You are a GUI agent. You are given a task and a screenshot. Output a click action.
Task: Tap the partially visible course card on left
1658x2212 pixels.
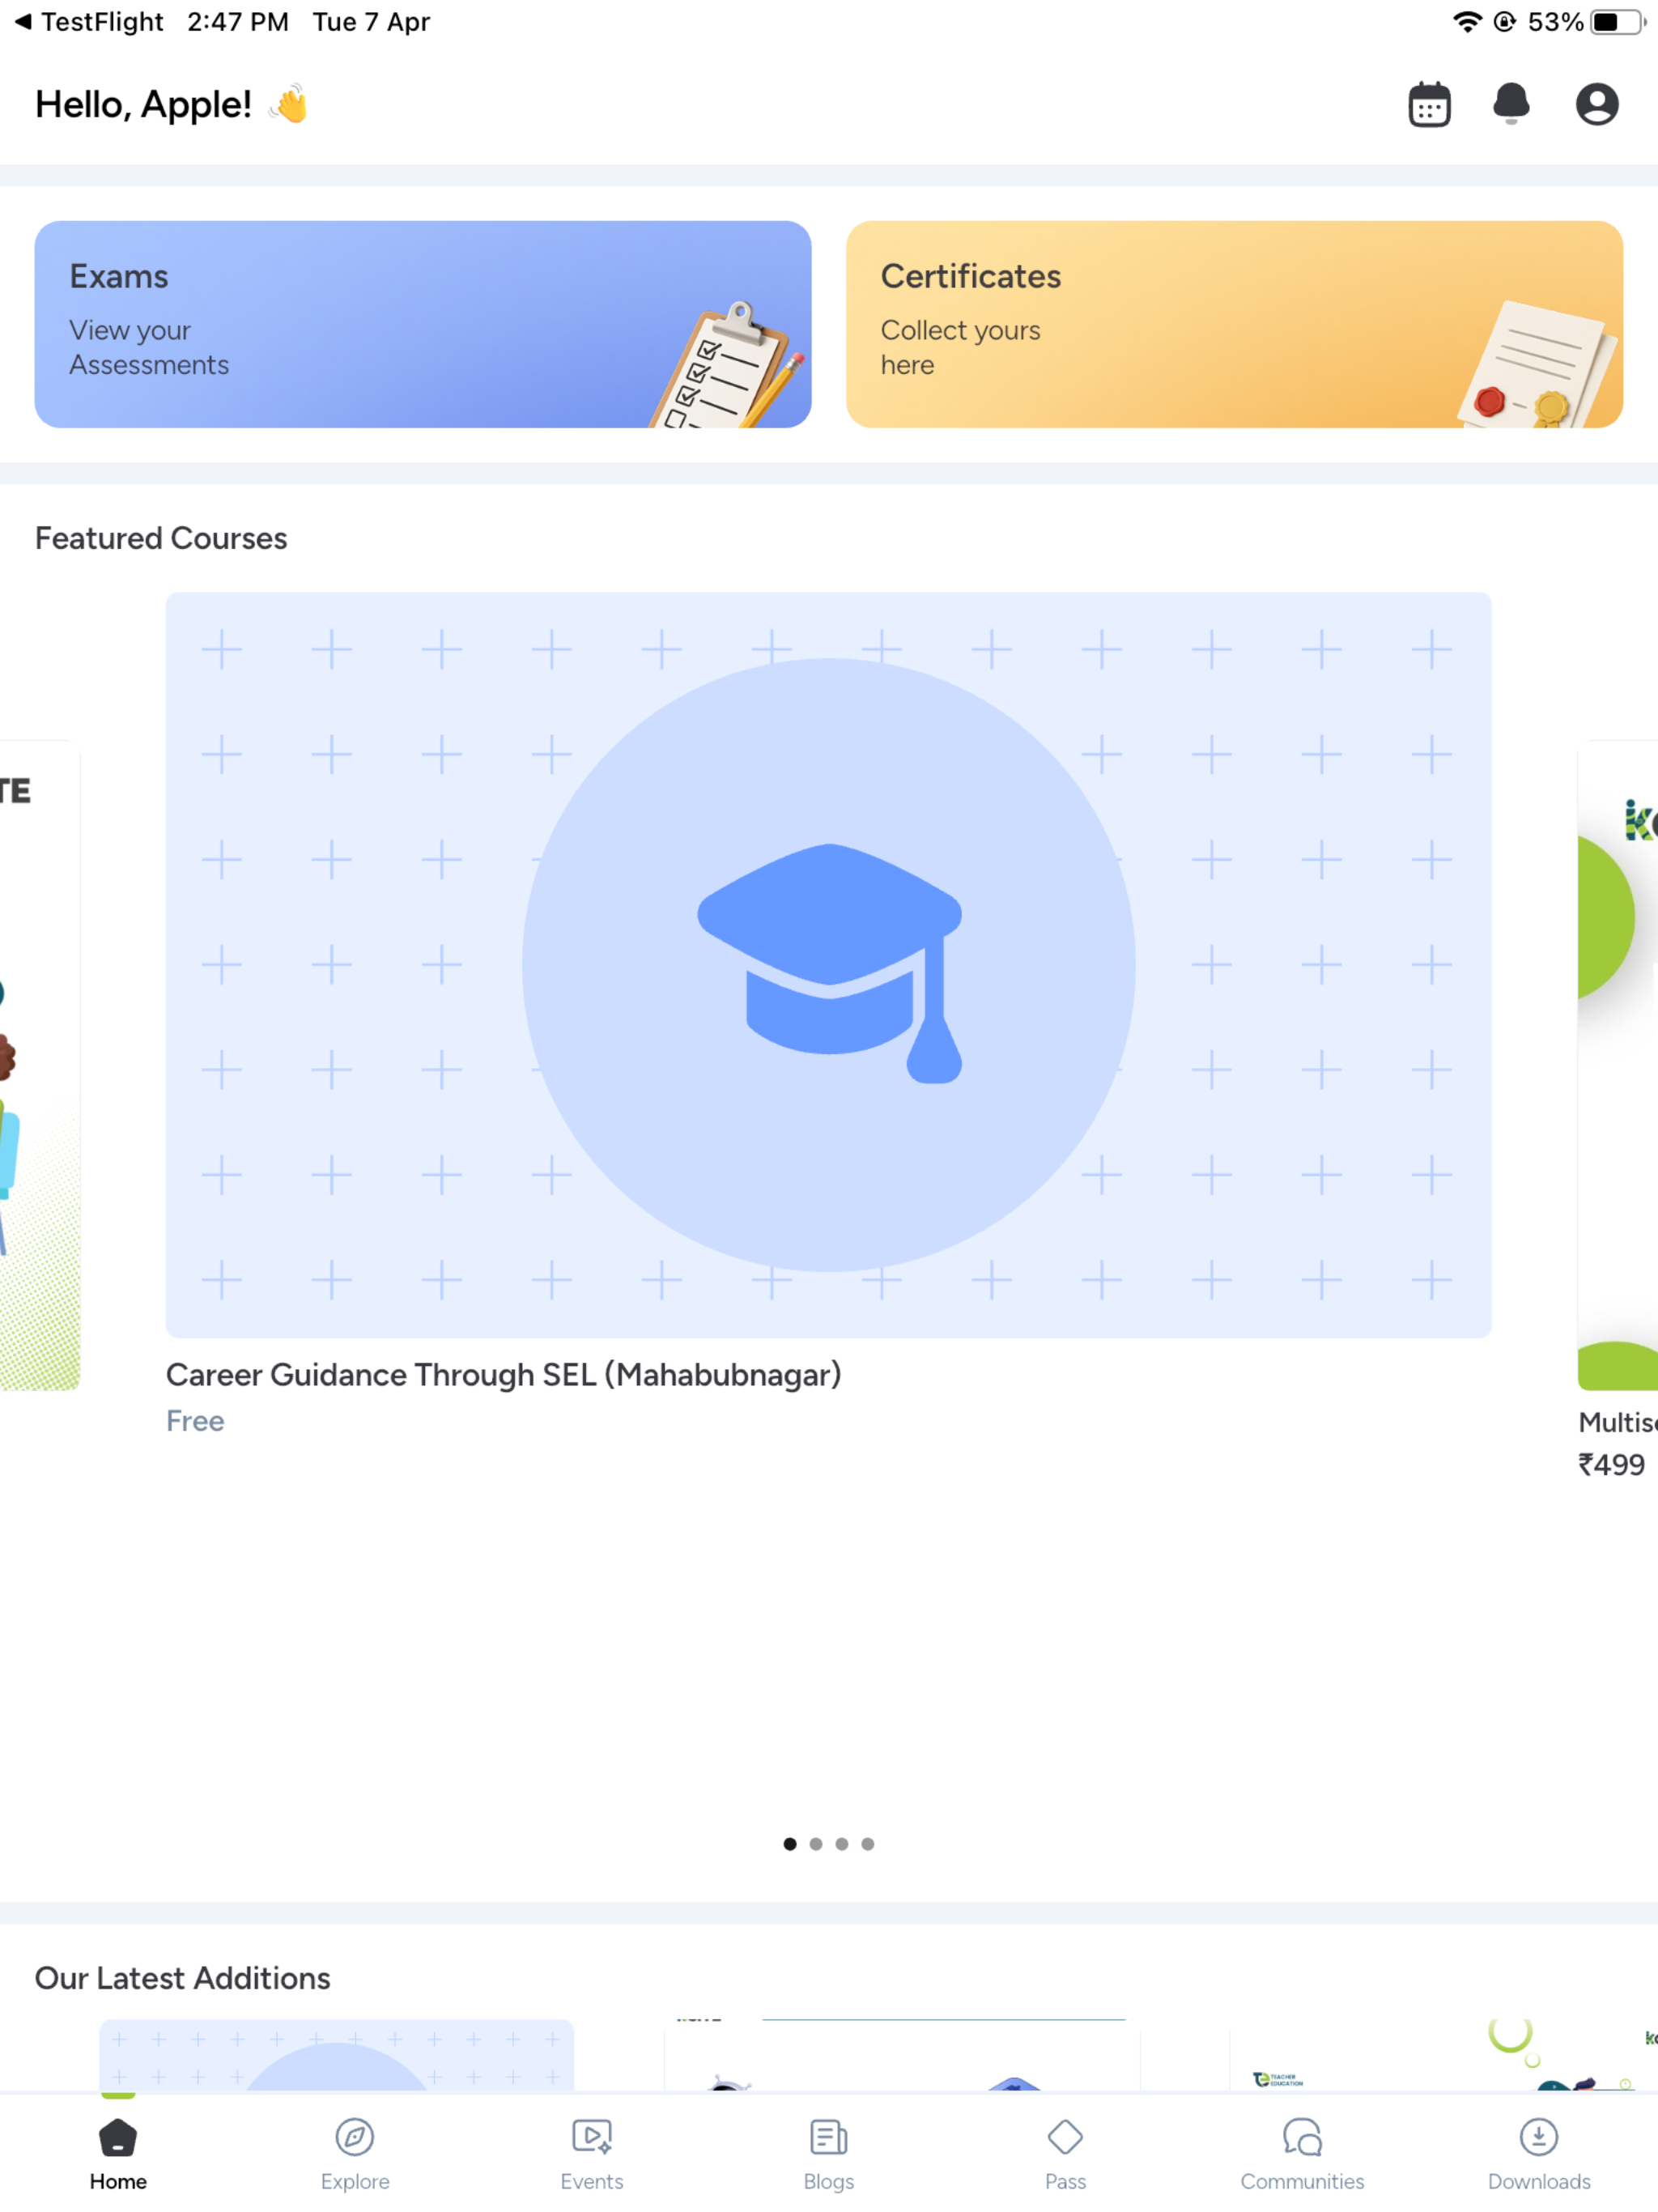coord(40,1065)
